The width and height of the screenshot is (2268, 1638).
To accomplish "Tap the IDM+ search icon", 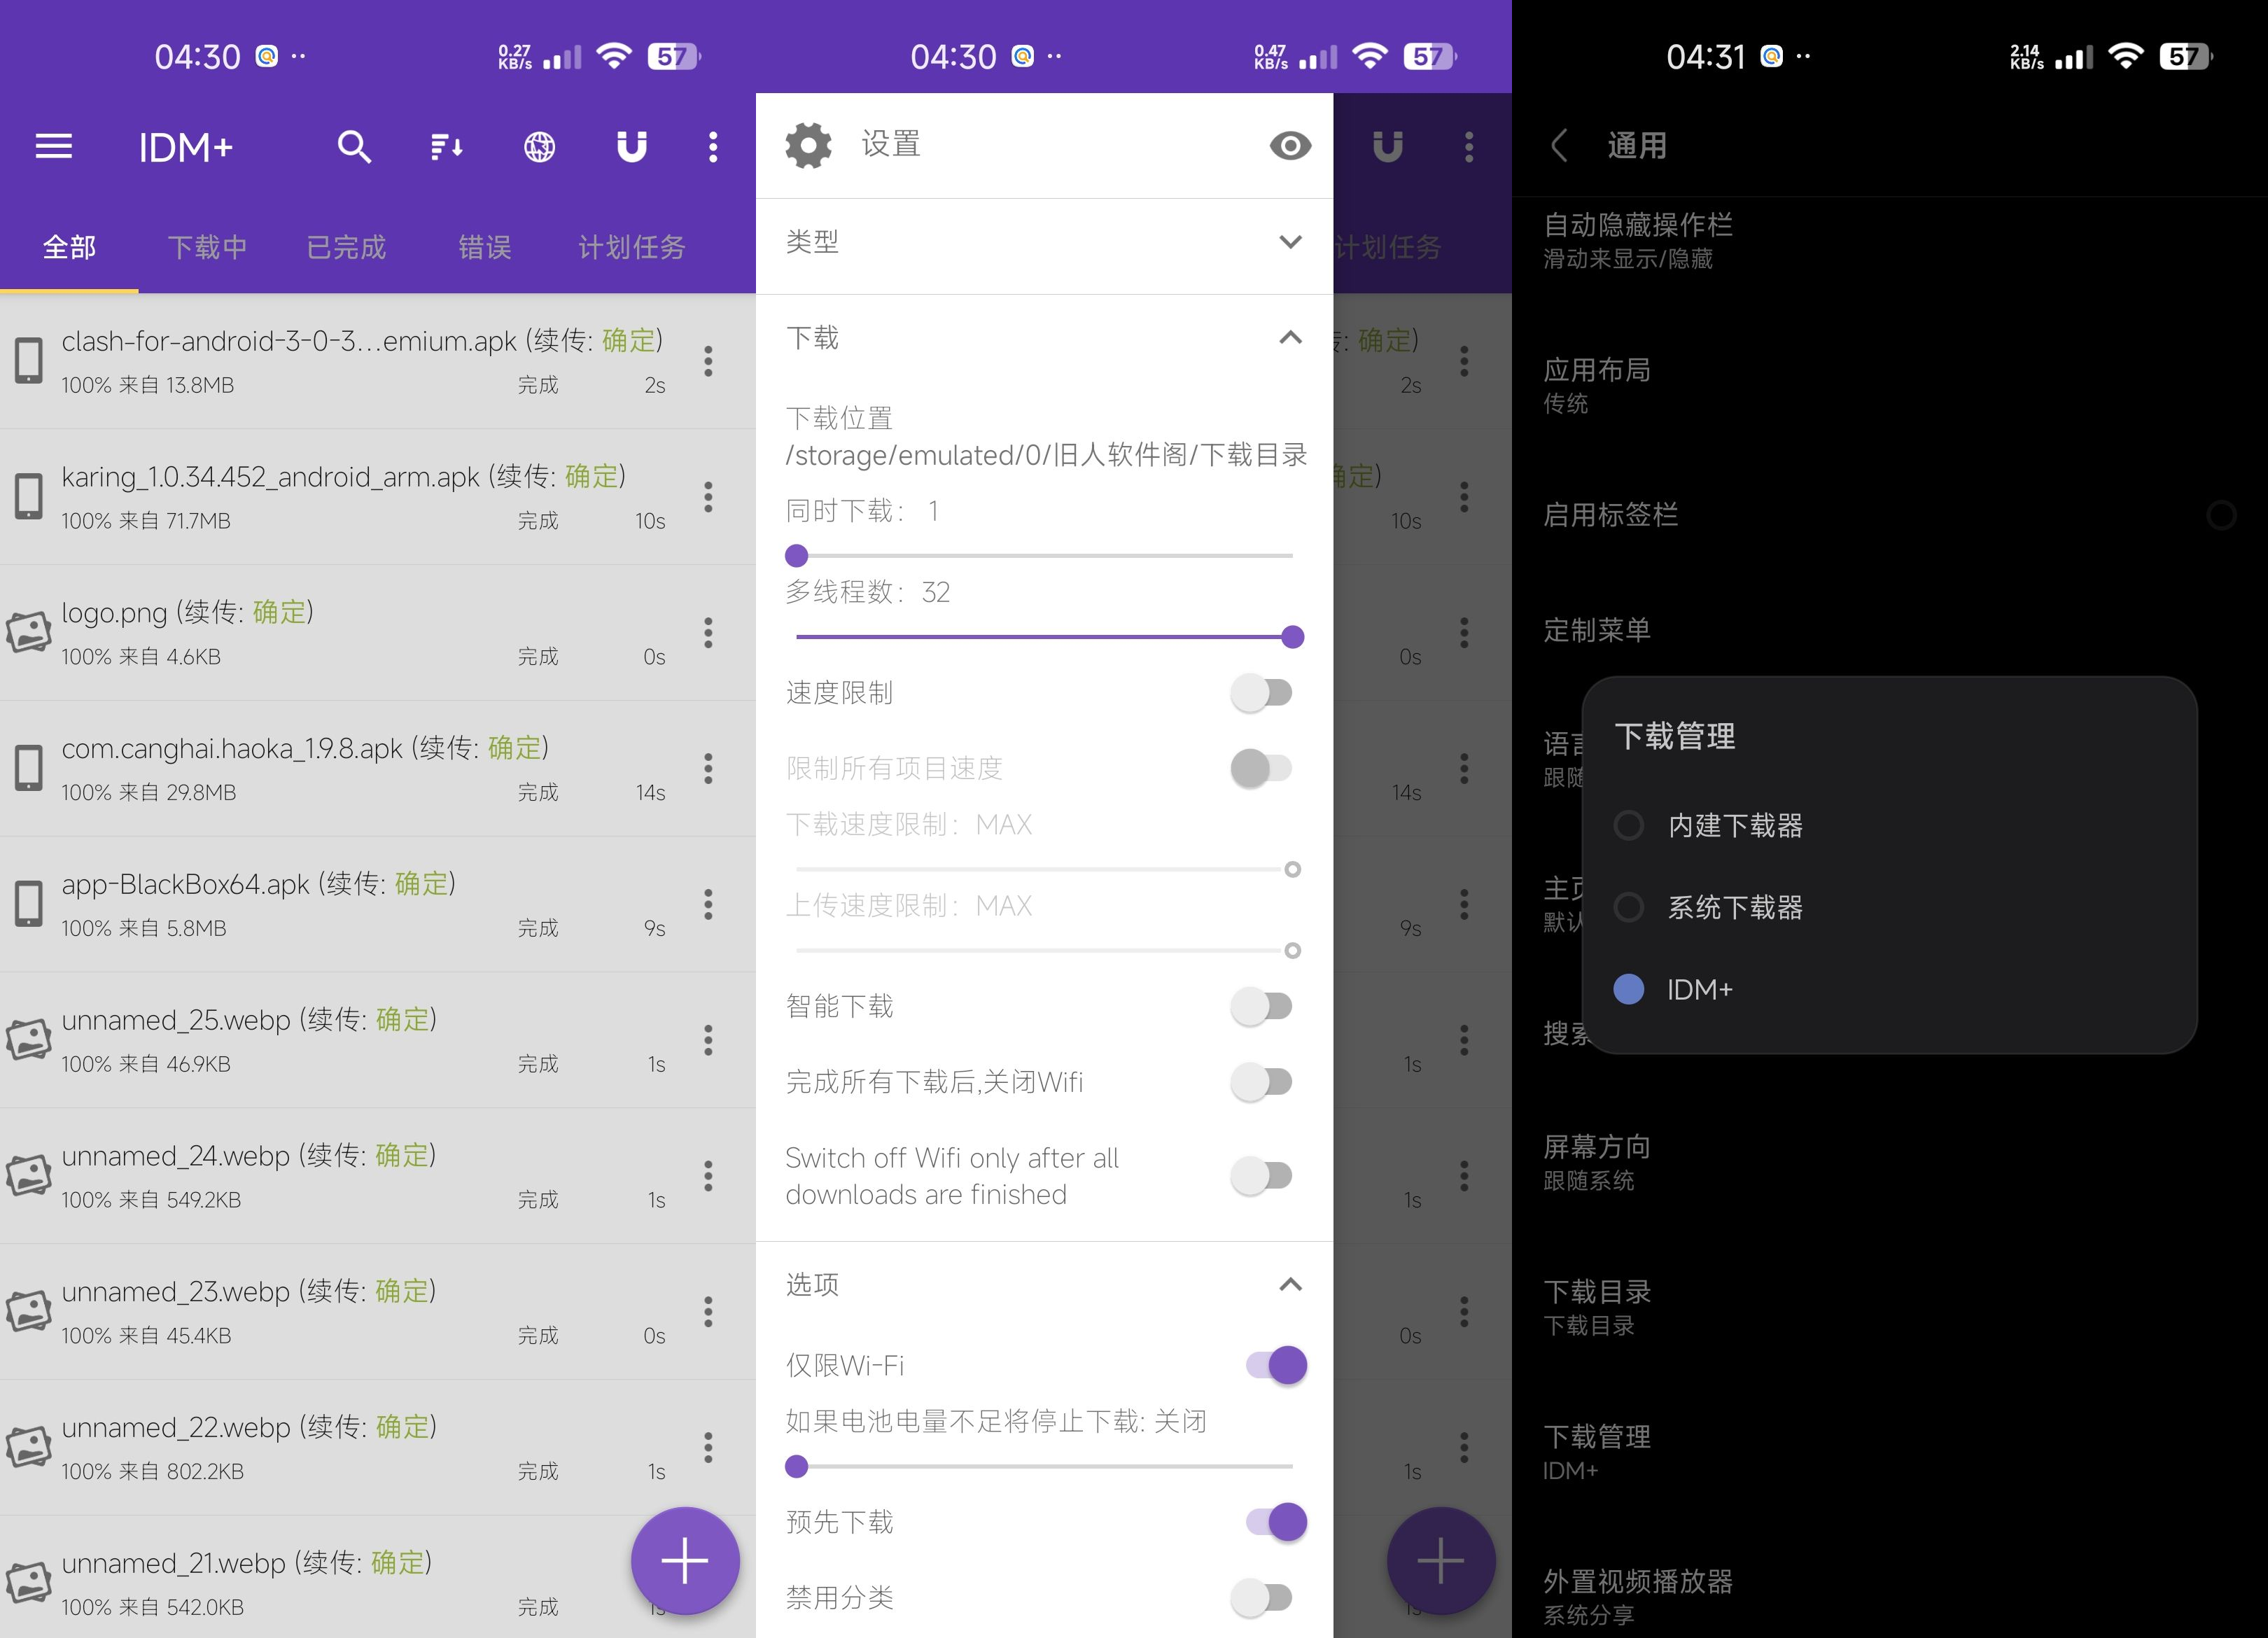I will click(x=351, y=146).
